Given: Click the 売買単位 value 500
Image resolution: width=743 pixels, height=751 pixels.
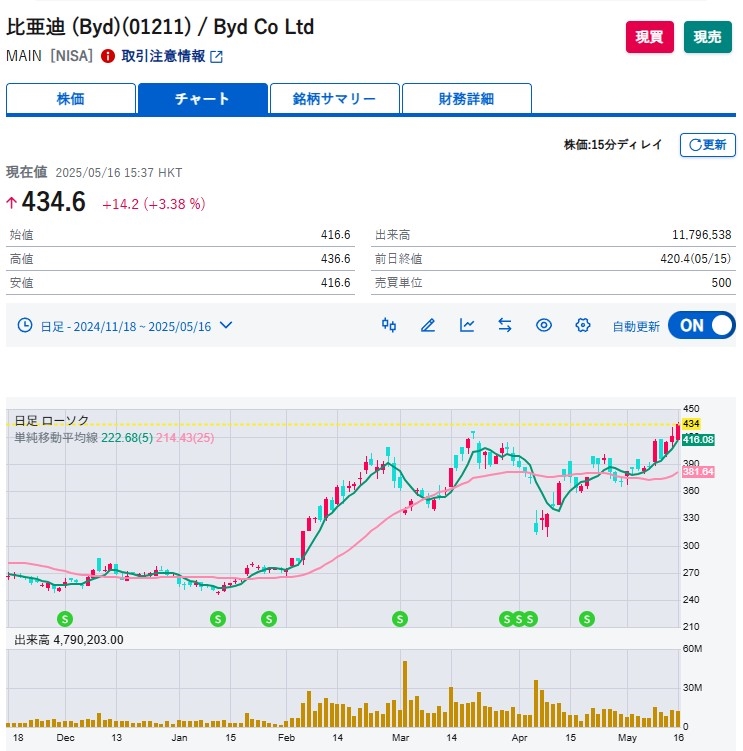Looking at the screenshot, I should tap(721, 283).
